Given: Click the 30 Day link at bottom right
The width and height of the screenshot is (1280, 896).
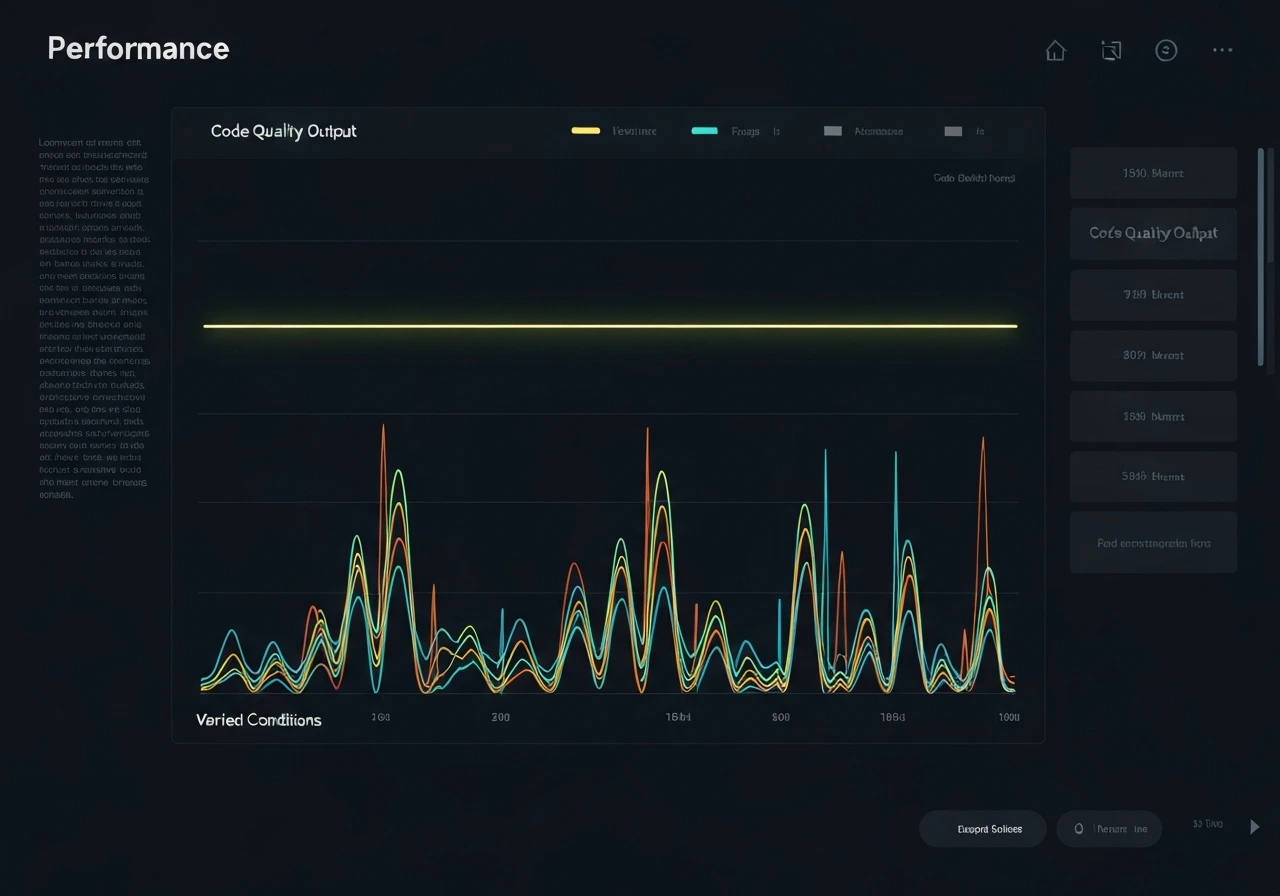Looking at the screenshot, I should [1207, 824].
